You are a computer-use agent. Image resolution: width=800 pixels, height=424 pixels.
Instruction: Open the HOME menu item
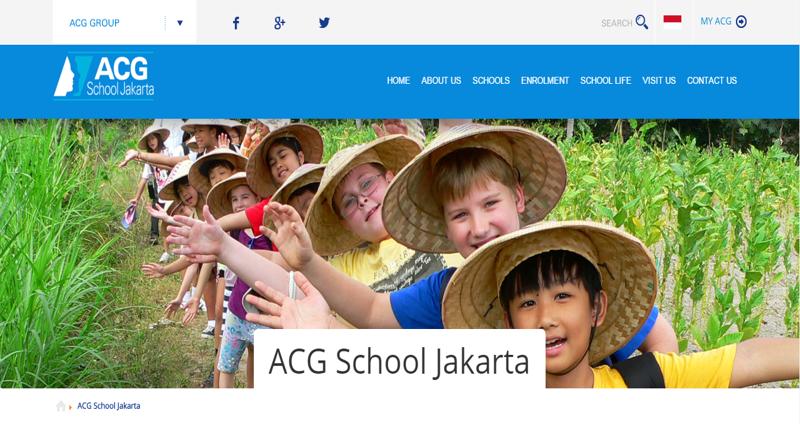coord(398,81)
